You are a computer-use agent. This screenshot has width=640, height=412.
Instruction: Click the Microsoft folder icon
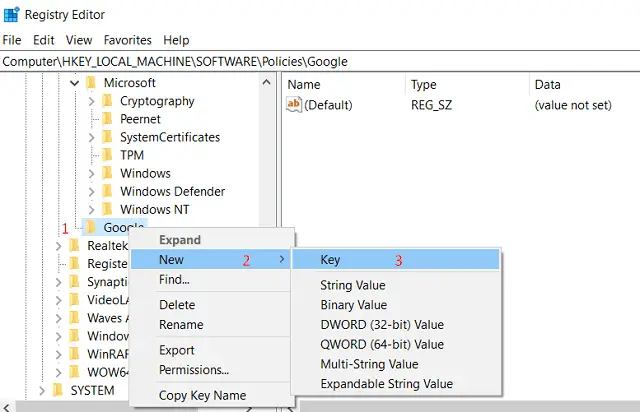[91, 83]
